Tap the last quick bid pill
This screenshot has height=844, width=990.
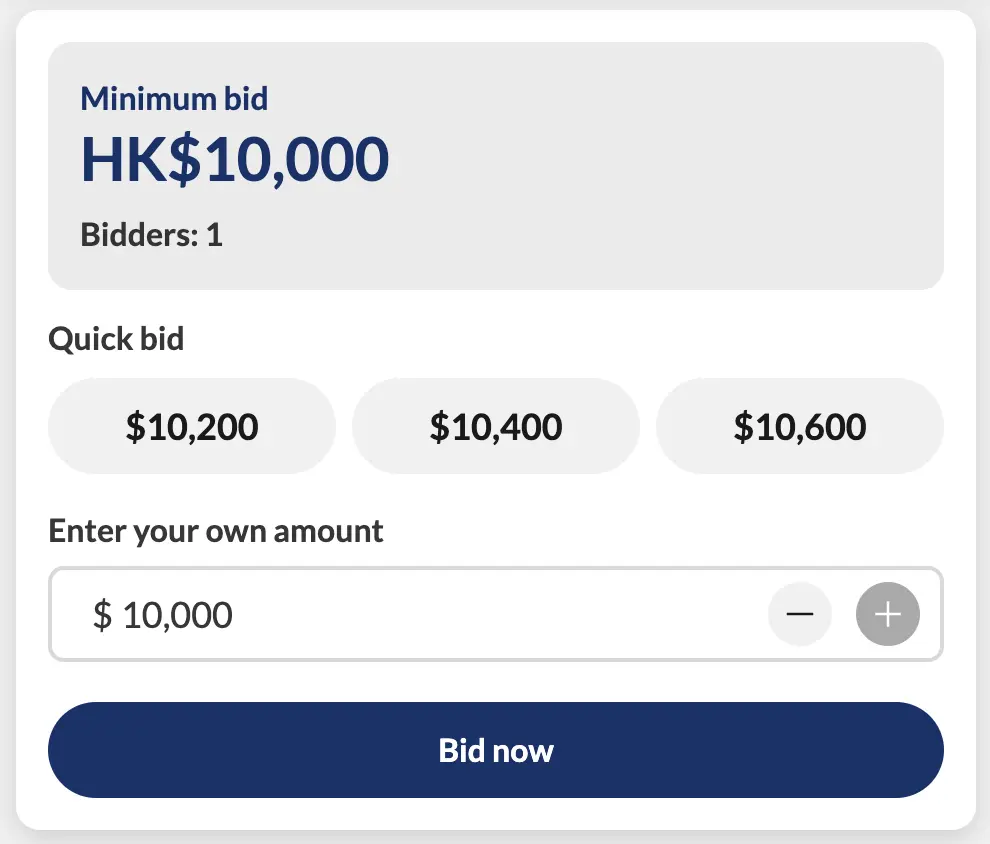point(800,427)
